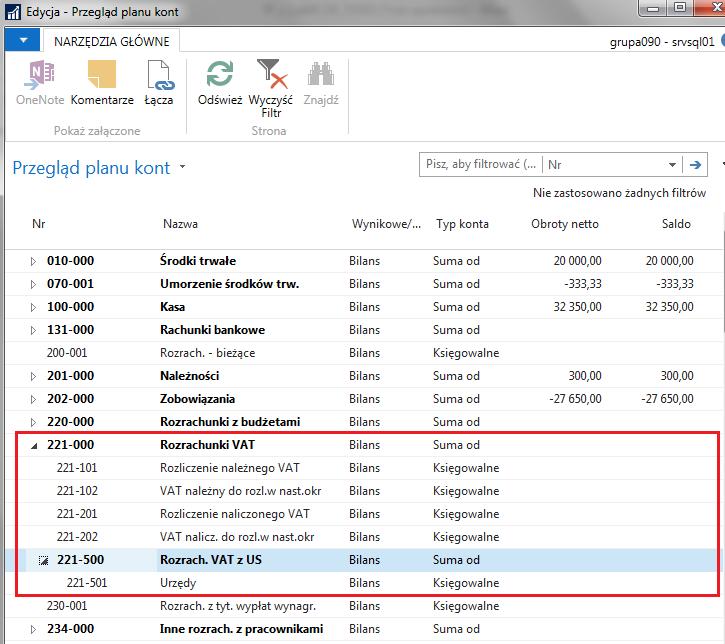Click the Typ konta column header

point(462,224)
